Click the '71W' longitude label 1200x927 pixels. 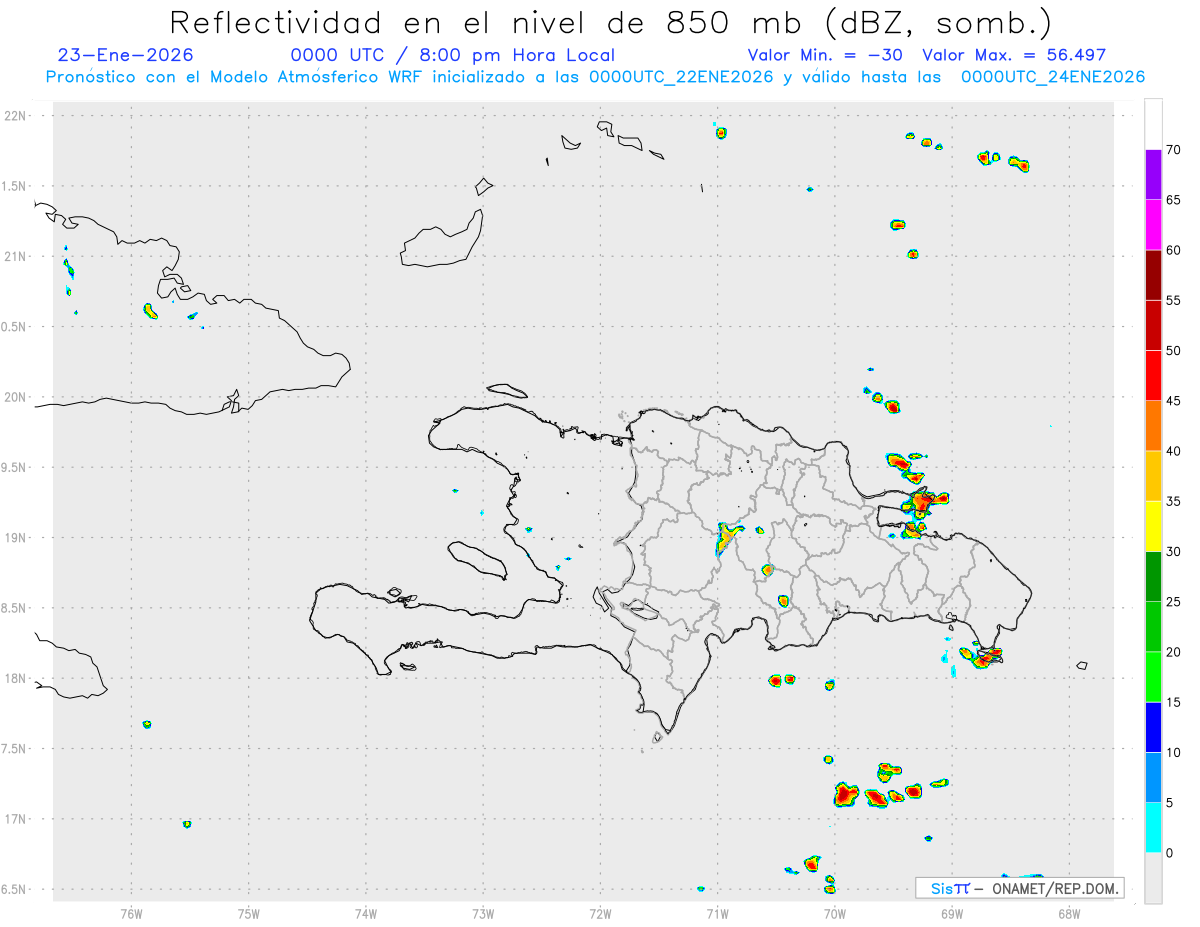pos(717,913)
